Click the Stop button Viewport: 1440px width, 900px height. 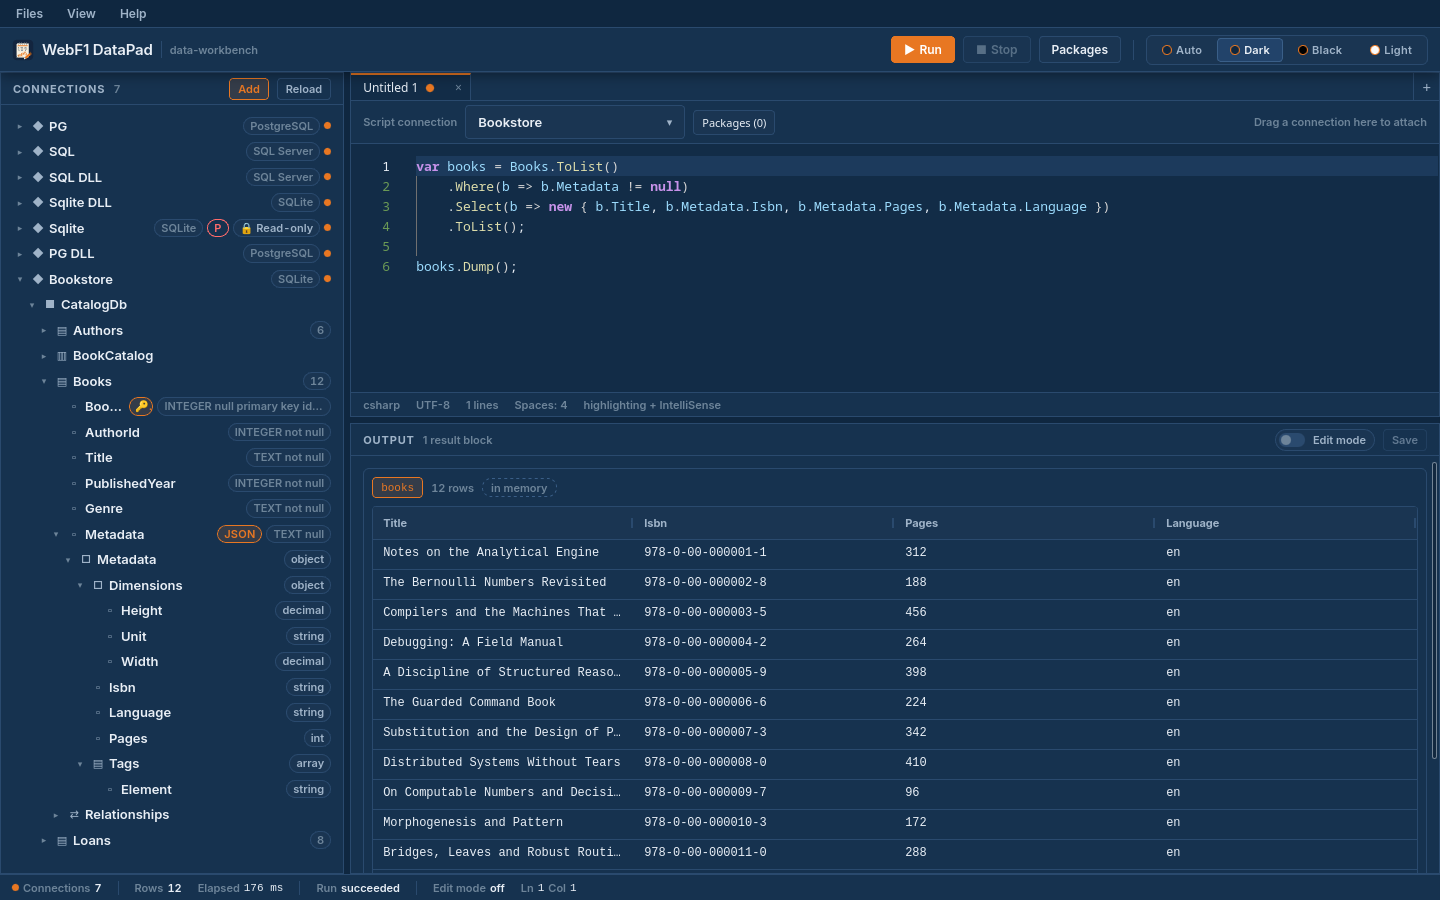click(997, 50)
